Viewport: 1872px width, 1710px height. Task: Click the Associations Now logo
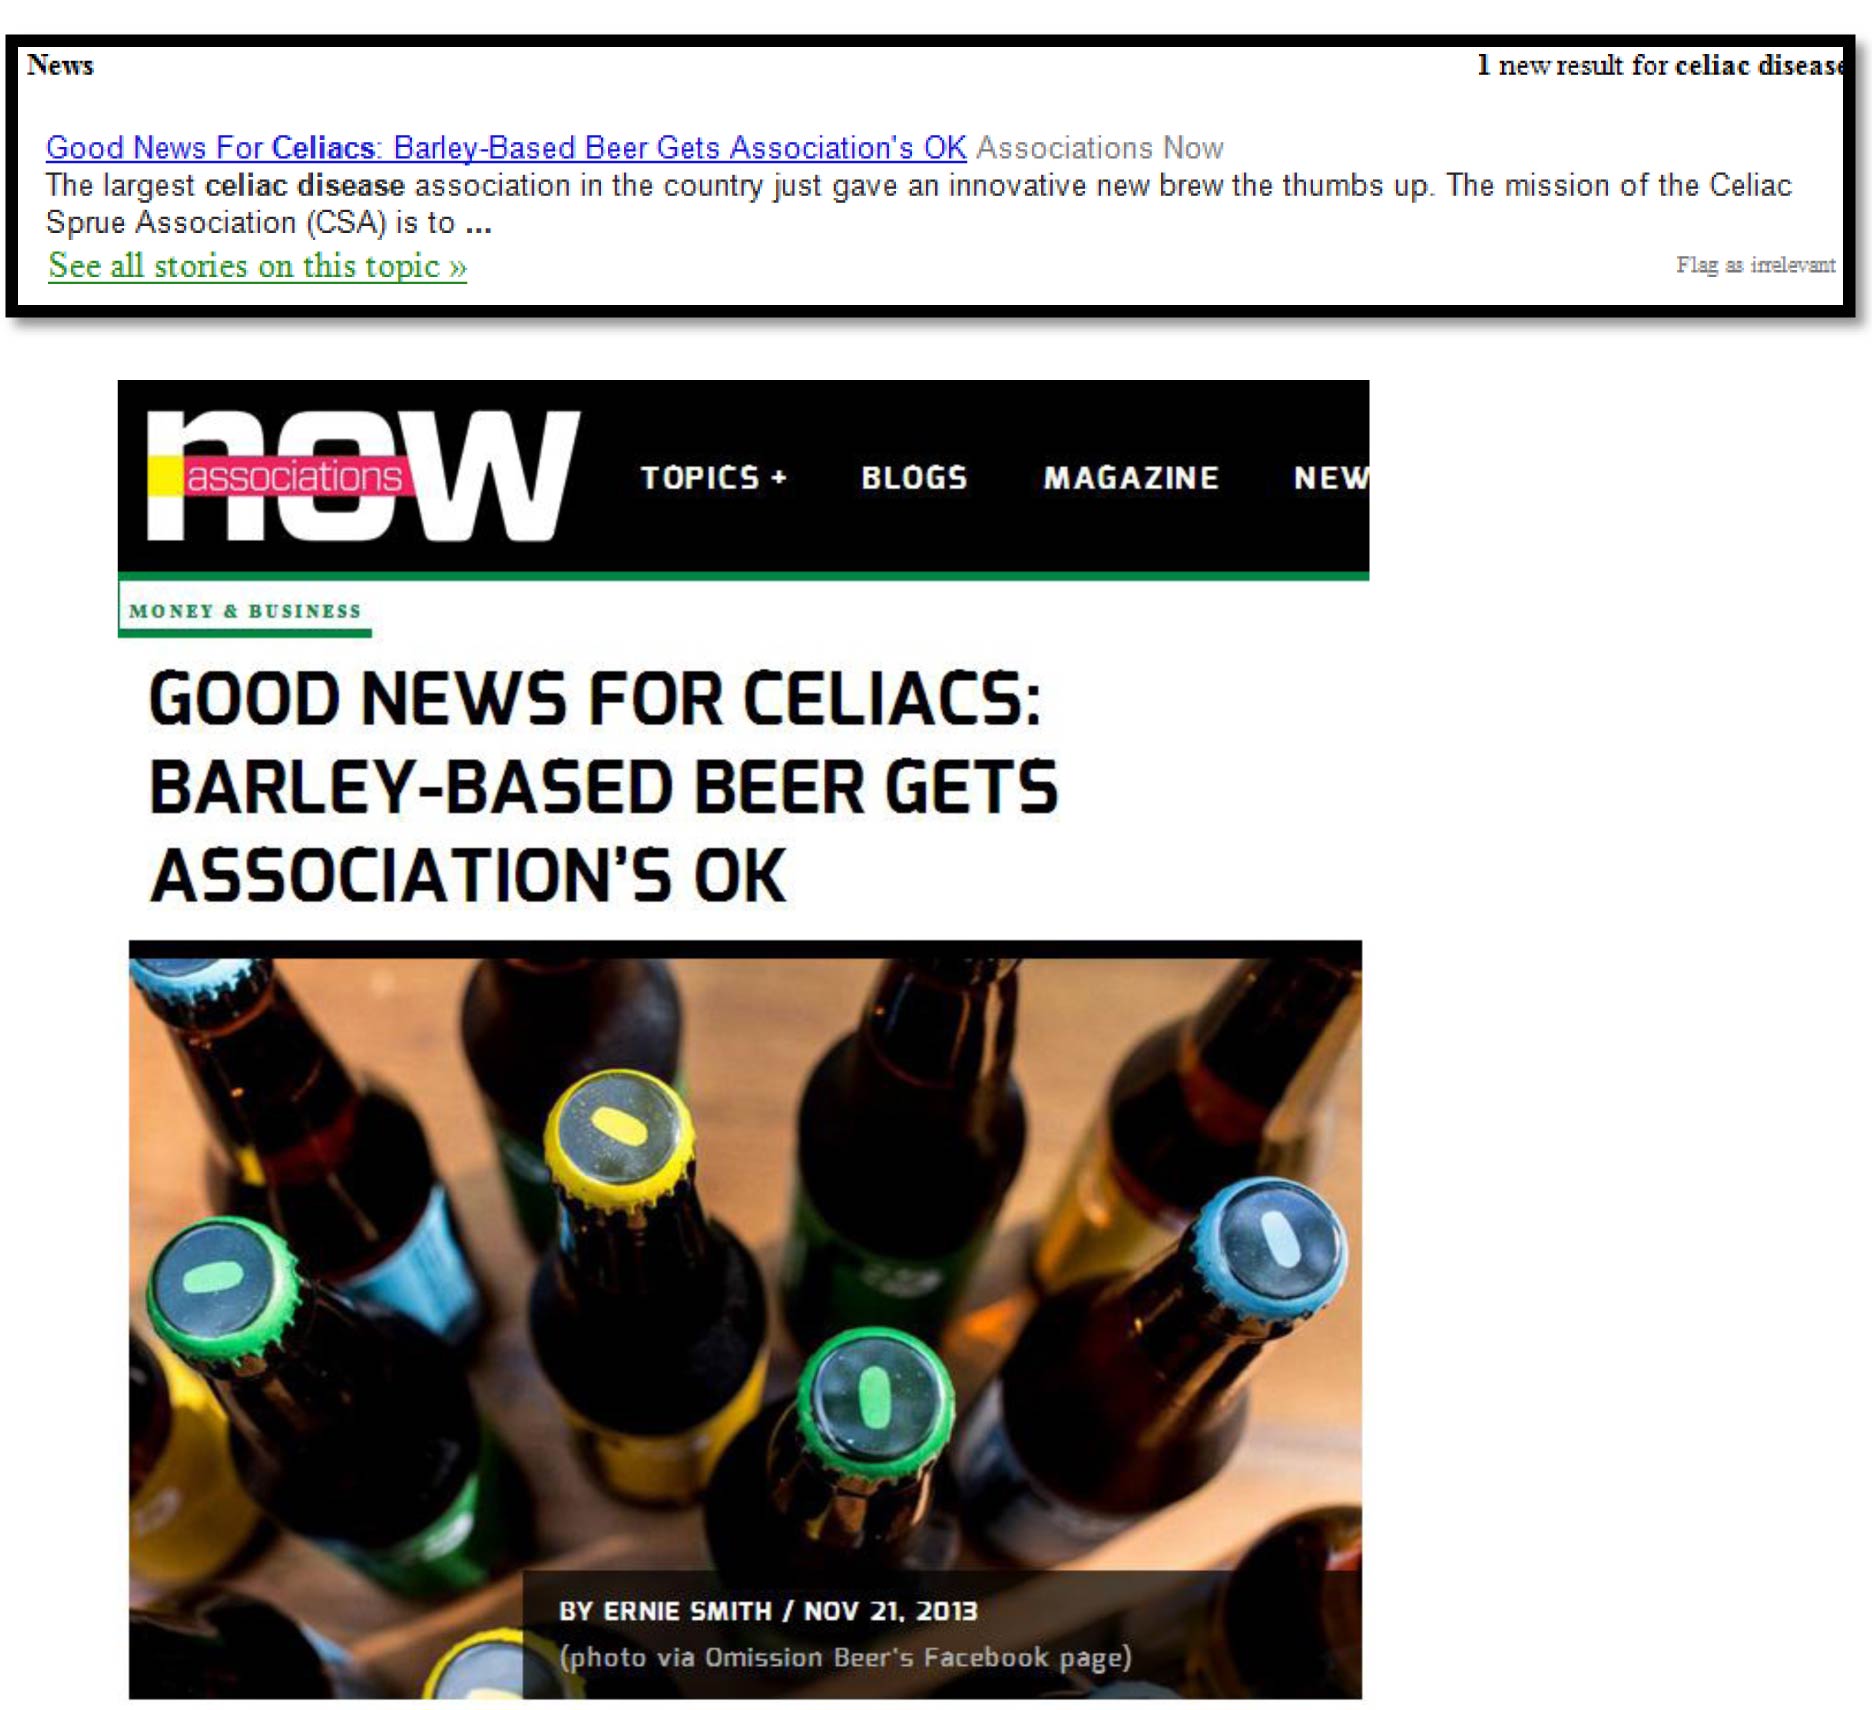tap(363, 476)
